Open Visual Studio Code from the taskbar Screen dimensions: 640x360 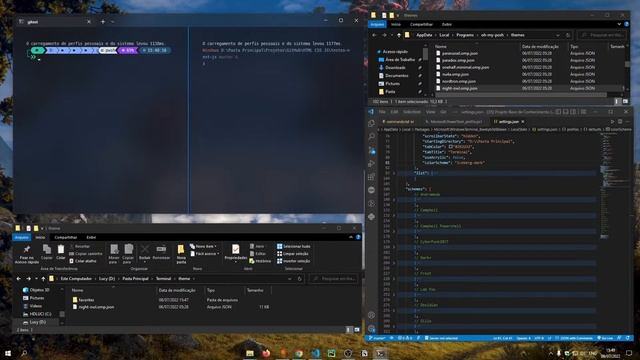coord(315,353)
